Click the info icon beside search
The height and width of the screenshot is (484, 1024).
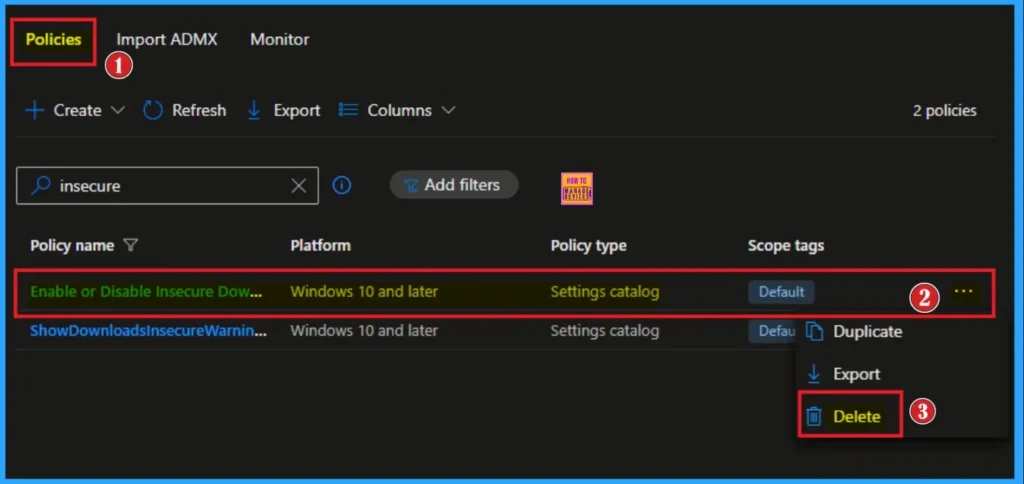click(342, 186)
